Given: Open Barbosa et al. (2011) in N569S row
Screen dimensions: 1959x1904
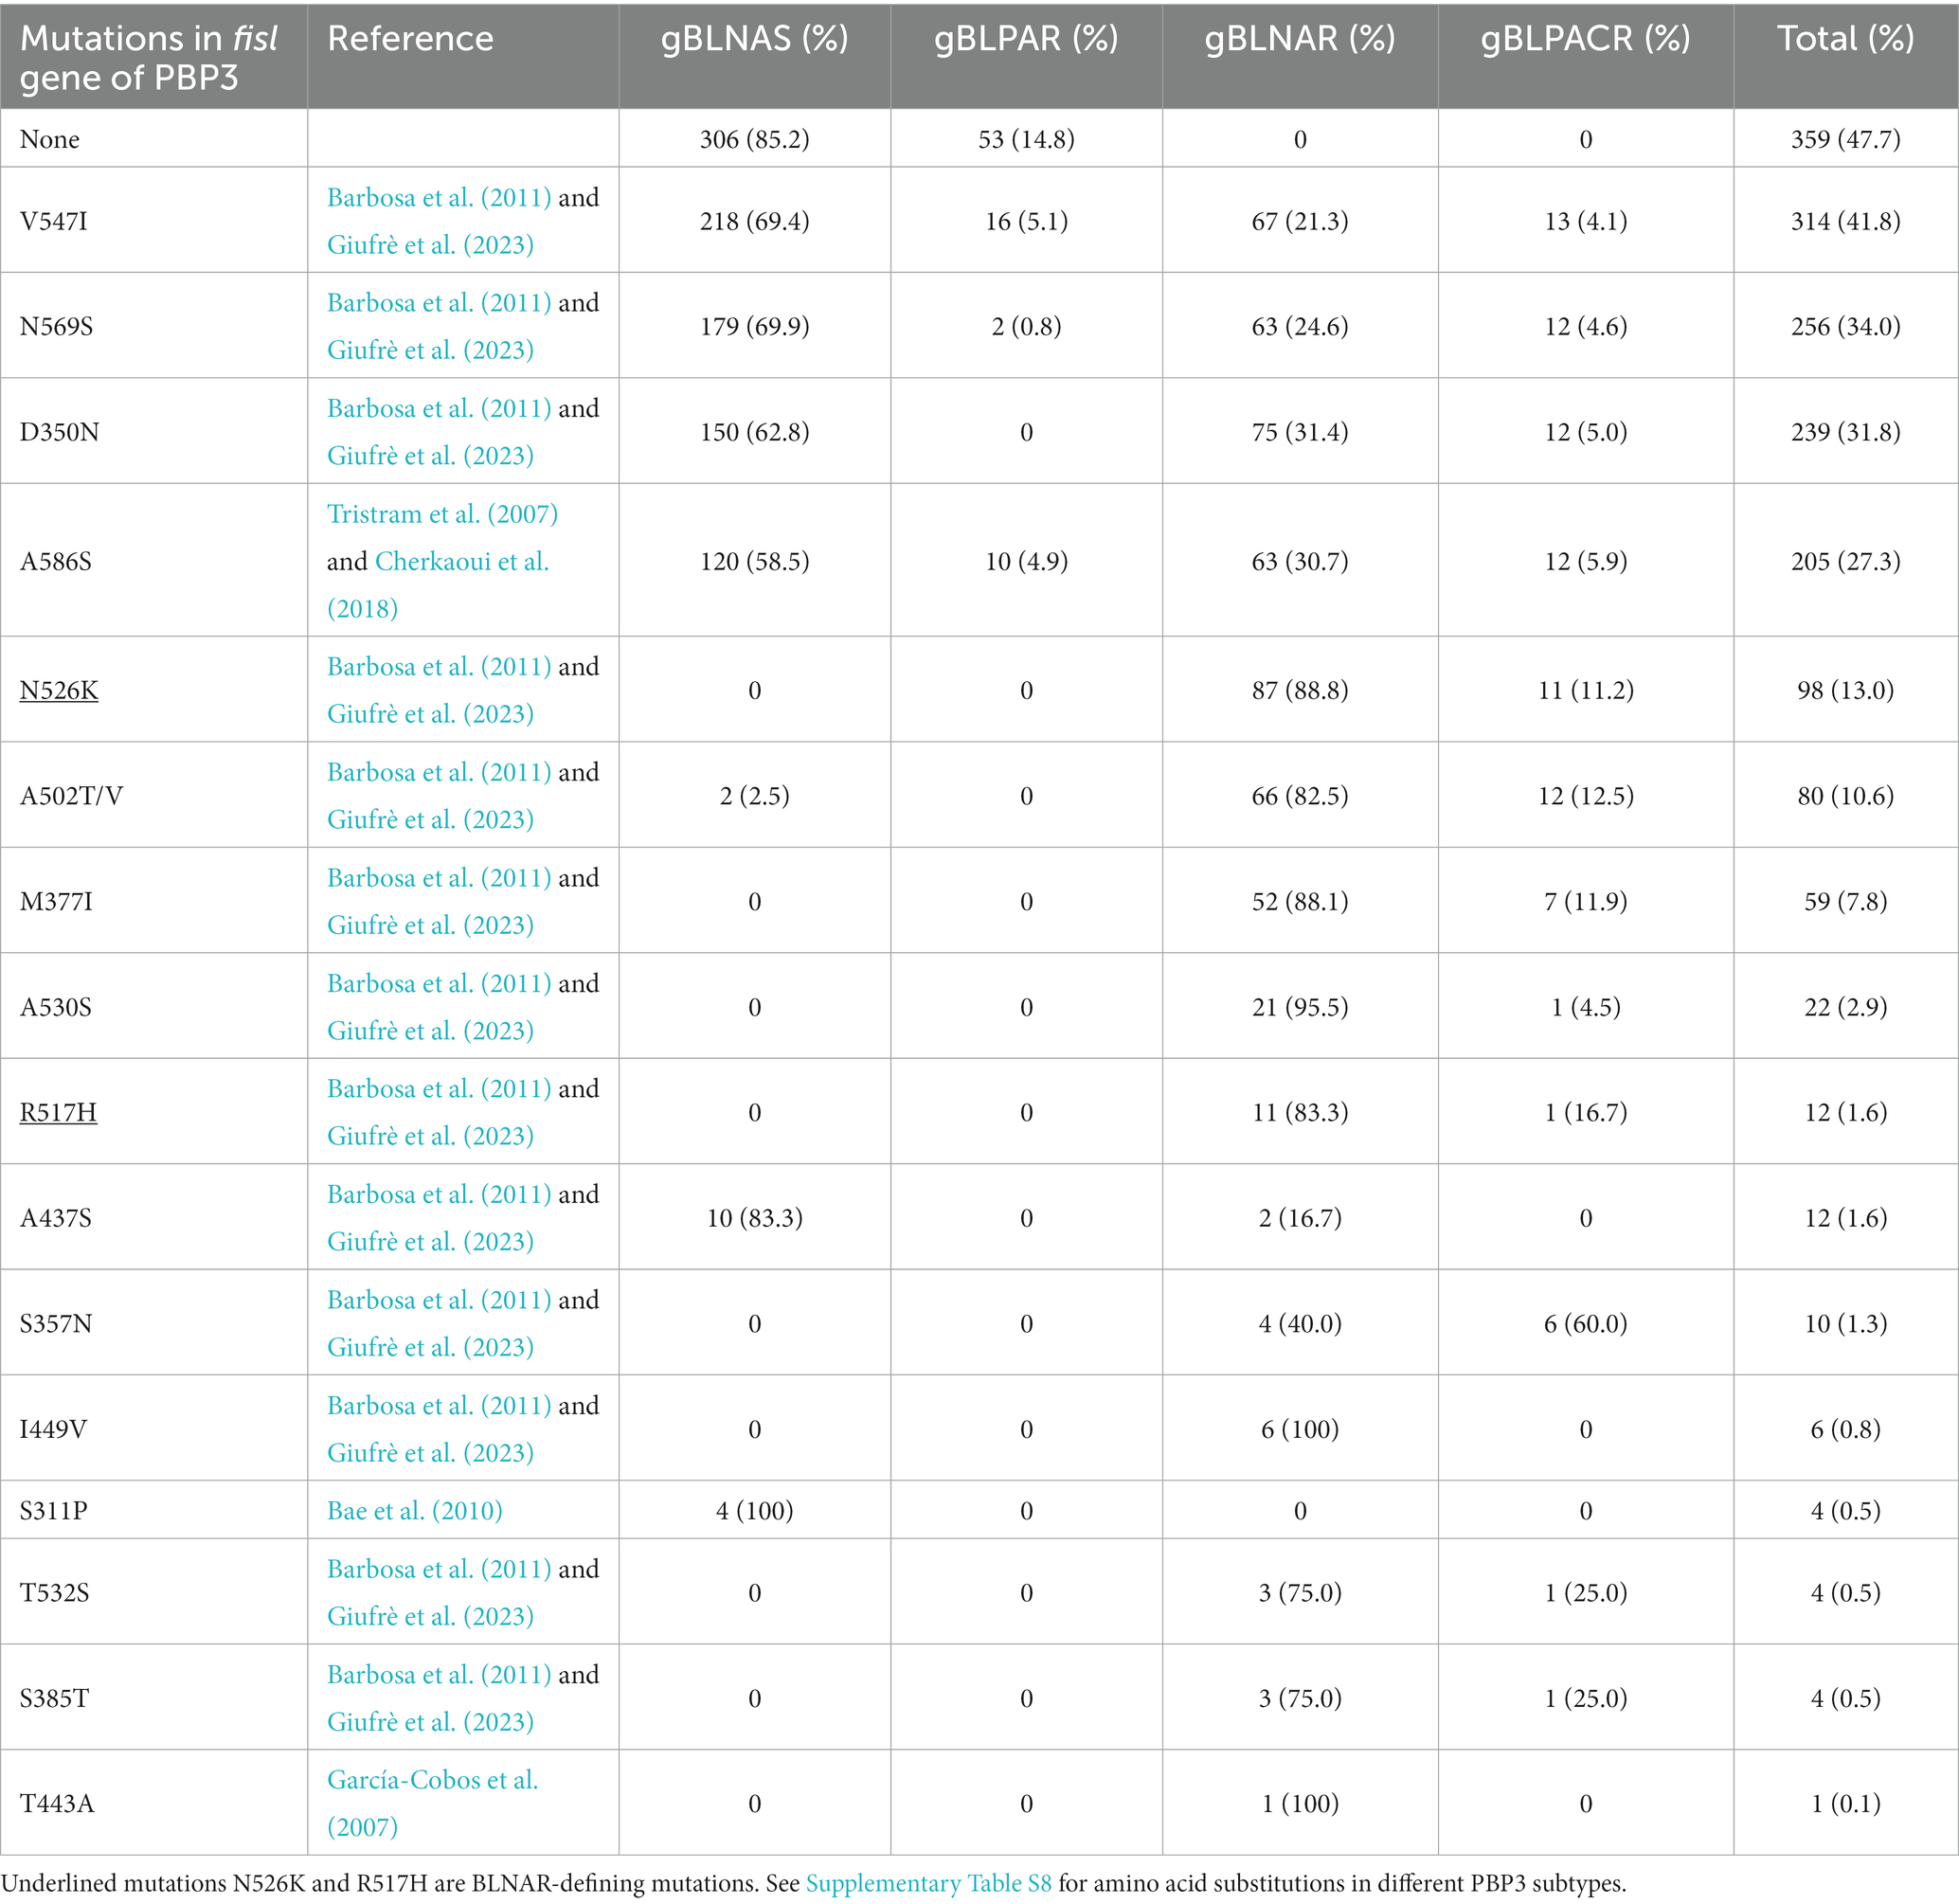Looking at the screenshot, I should tap(439, 303).
